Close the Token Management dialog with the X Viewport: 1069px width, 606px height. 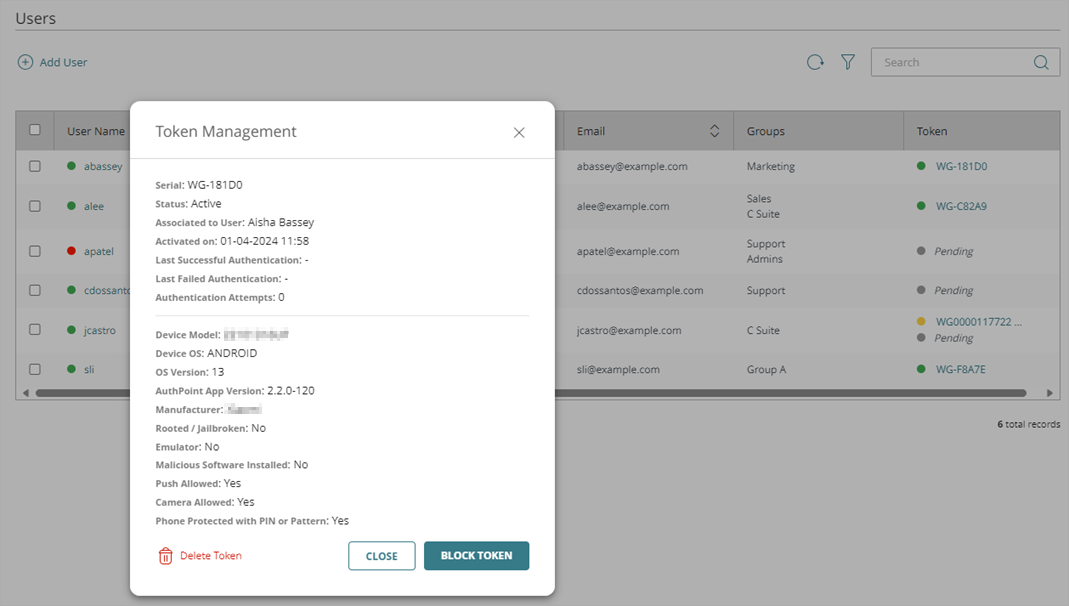pos(519,132)
